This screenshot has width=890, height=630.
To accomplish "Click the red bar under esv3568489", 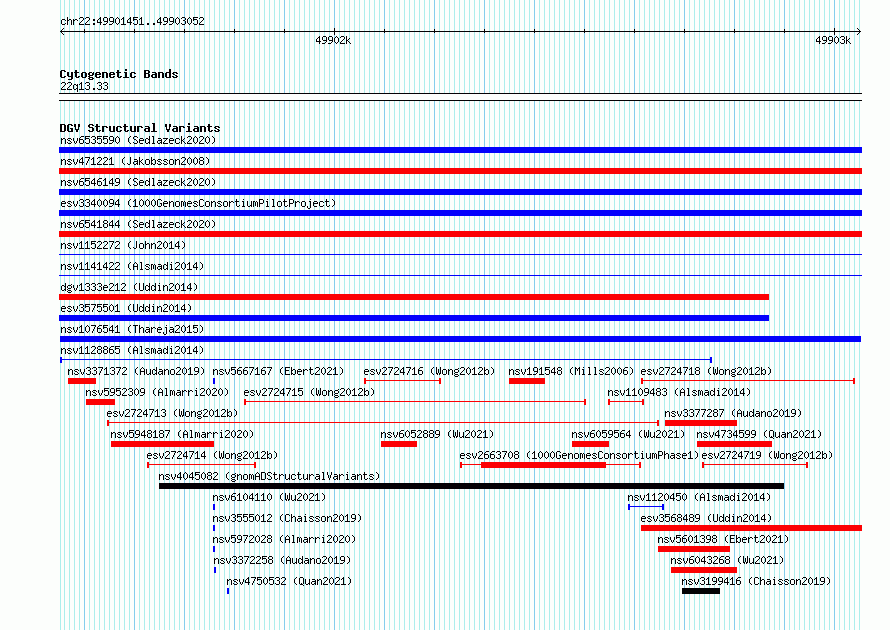I will point(752,528).
